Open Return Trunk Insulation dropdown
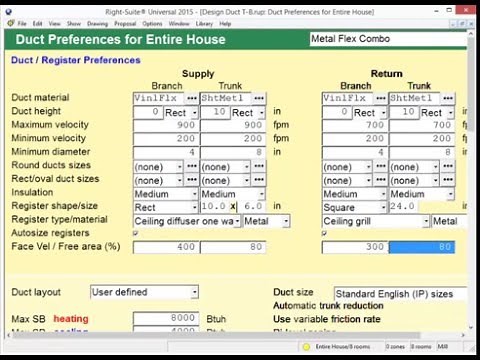This screenshot has width=480, height=360. click(x=451, y=194)
